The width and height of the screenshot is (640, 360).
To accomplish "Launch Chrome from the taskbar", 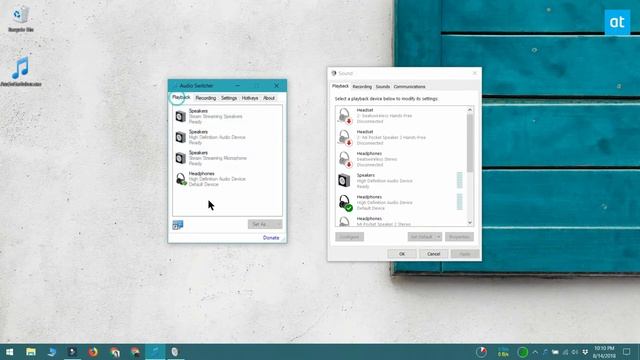I will [x=114, y=352].
